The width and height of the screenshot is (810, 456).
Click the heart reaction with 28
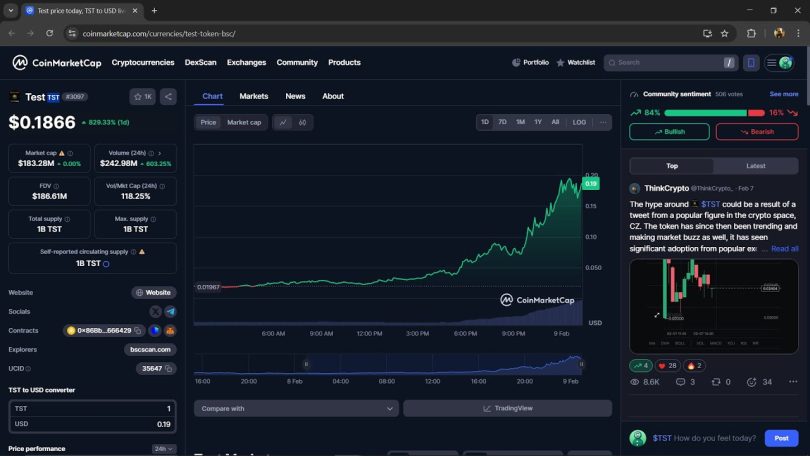tap(667, 366)
